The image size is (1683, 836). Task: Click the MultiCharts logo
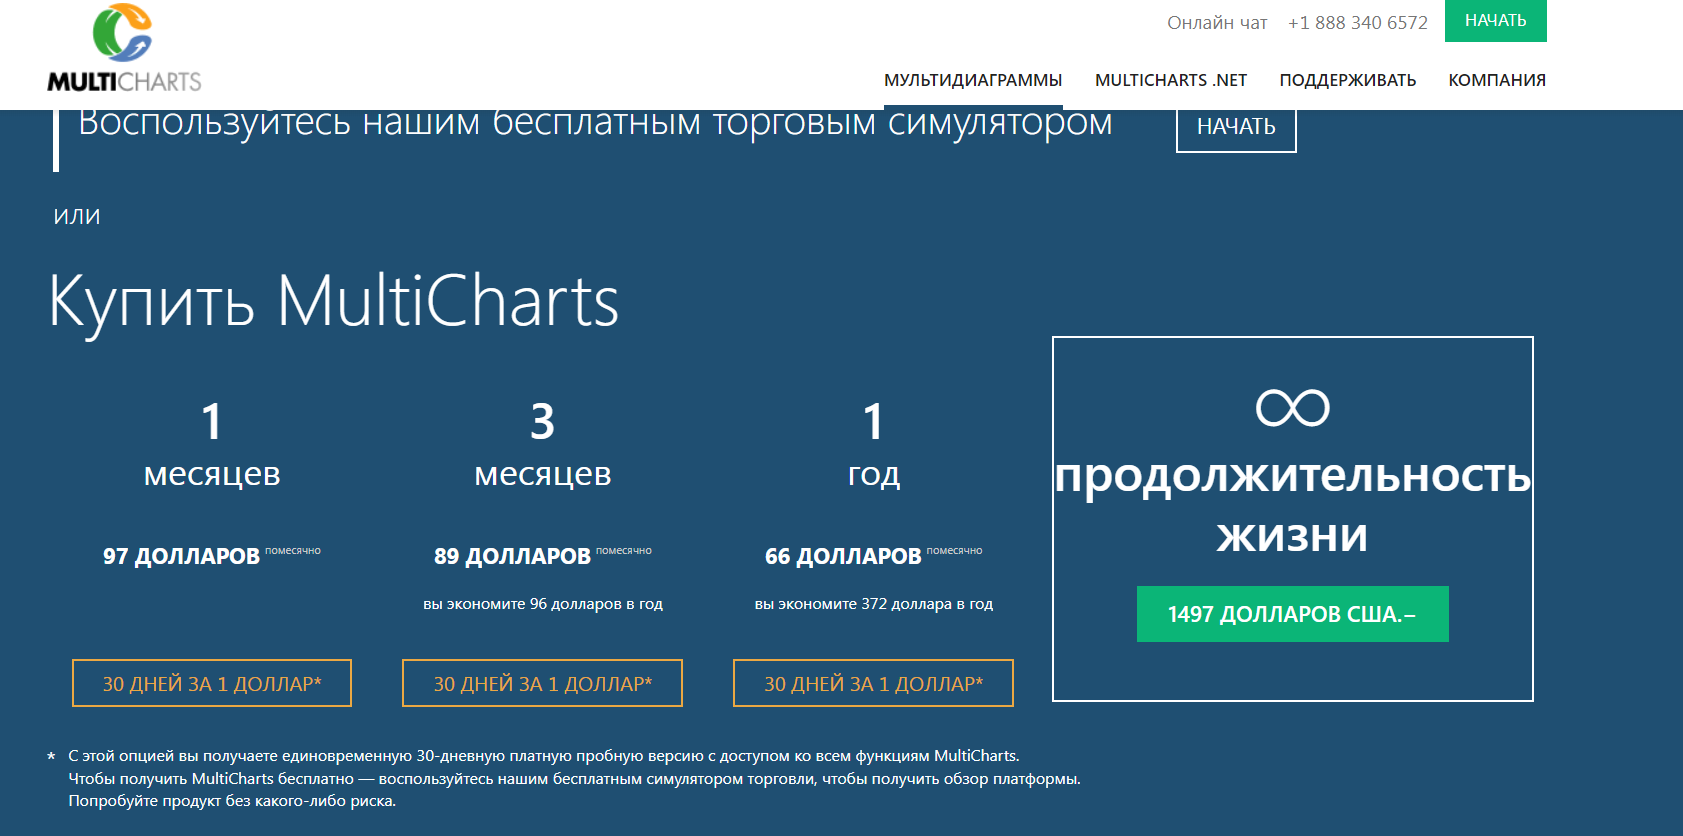click(124, 48)
